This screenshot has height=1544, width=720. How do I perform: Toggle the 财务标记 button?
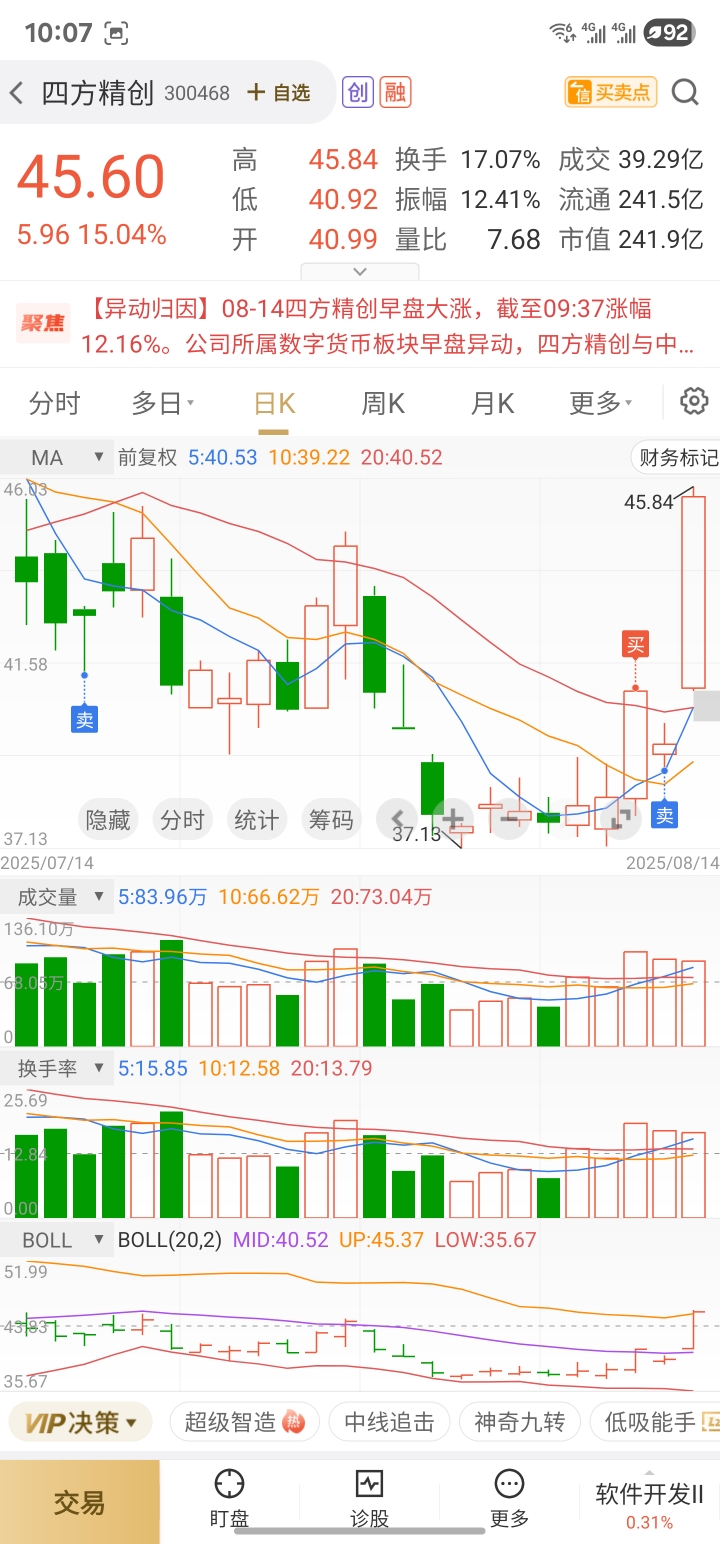tap(678, 458)
